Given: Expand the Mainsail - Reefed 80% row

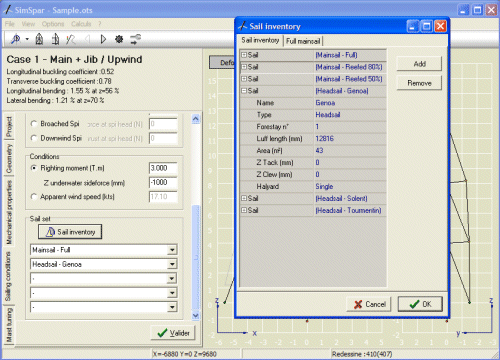Looking at the screenshot, I should (x=244, y=67).
